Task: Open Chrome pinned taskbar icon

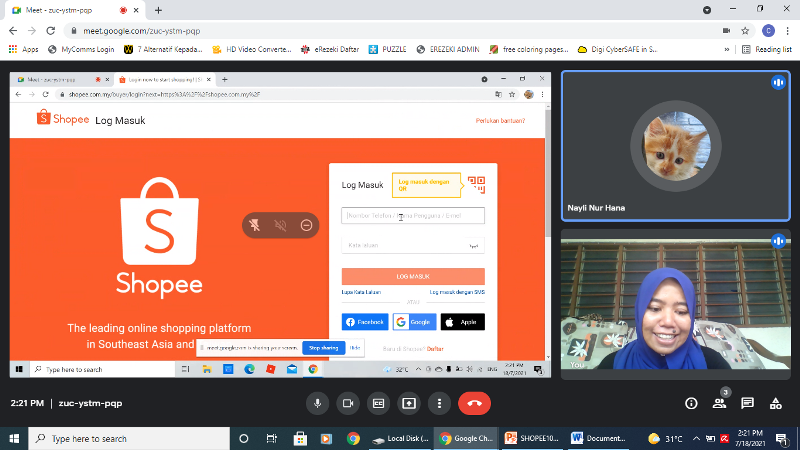Action: (x=353, y=438)
